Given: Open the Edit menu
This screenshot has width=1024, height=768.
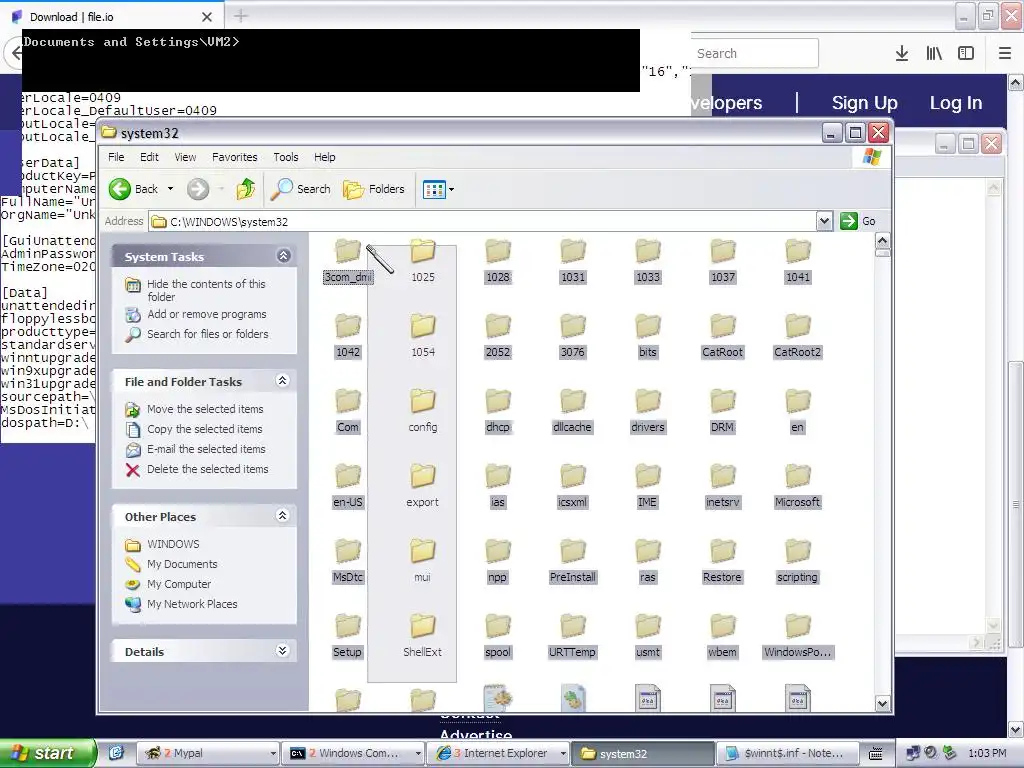Looking at the screenshot, I should [149, 157].
